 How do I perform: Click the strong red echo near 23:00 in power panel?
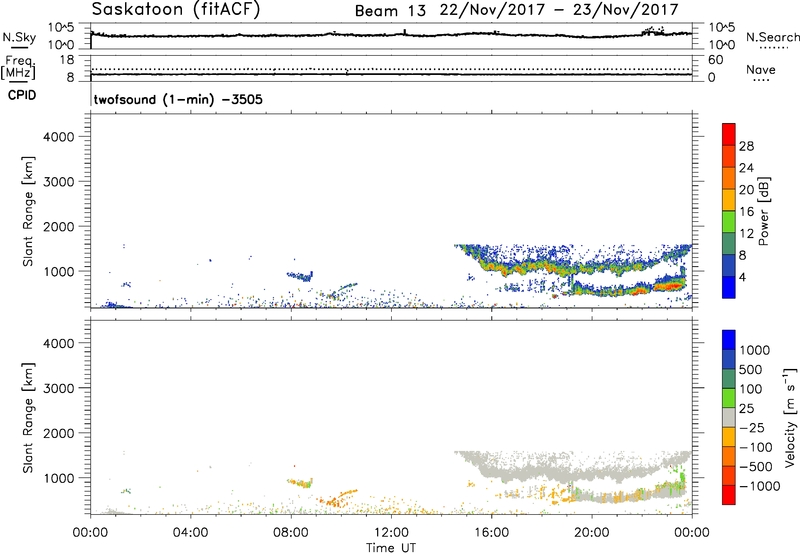pos(671,286)
